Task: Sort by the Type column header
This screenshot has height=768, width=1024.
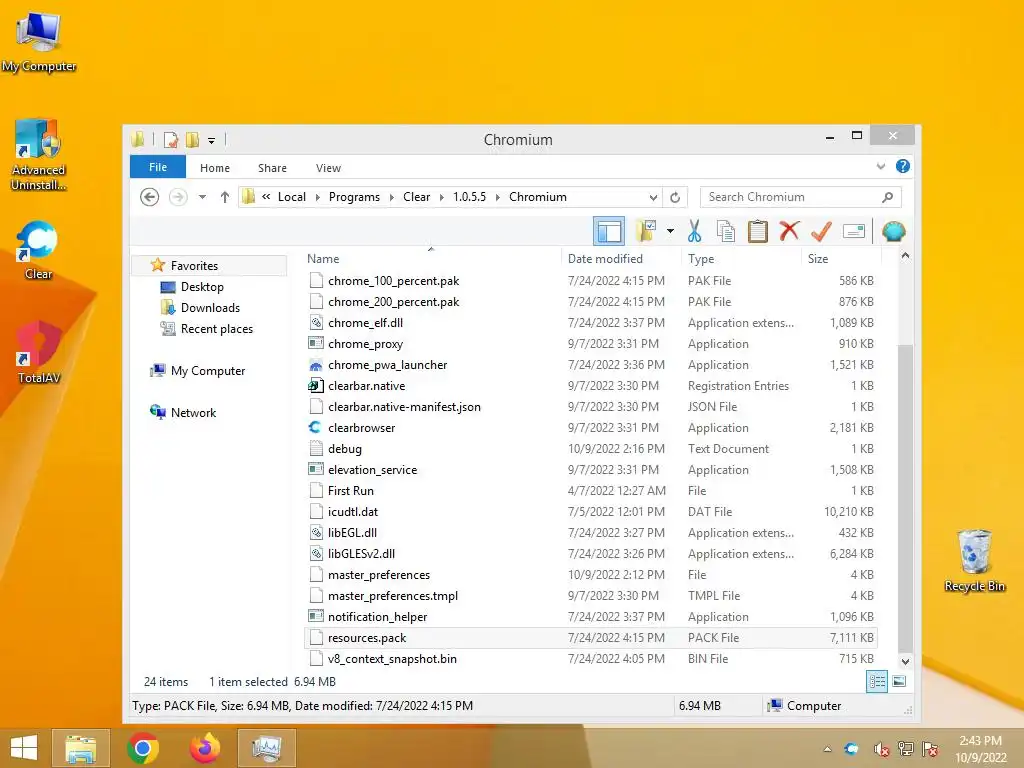Action: [741, 259]
